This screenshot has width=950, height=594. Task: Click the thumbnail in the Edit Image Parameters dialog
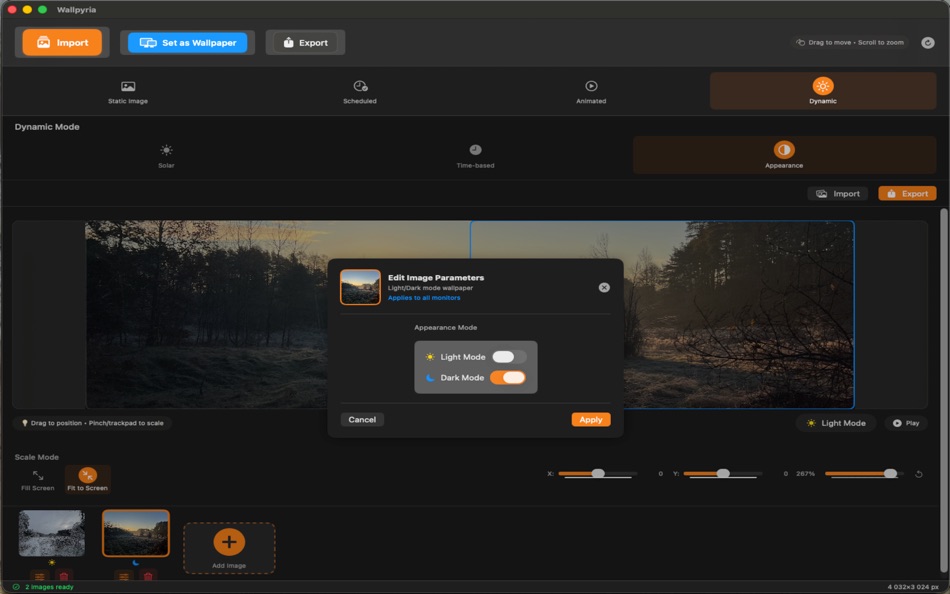pos(360,287)
